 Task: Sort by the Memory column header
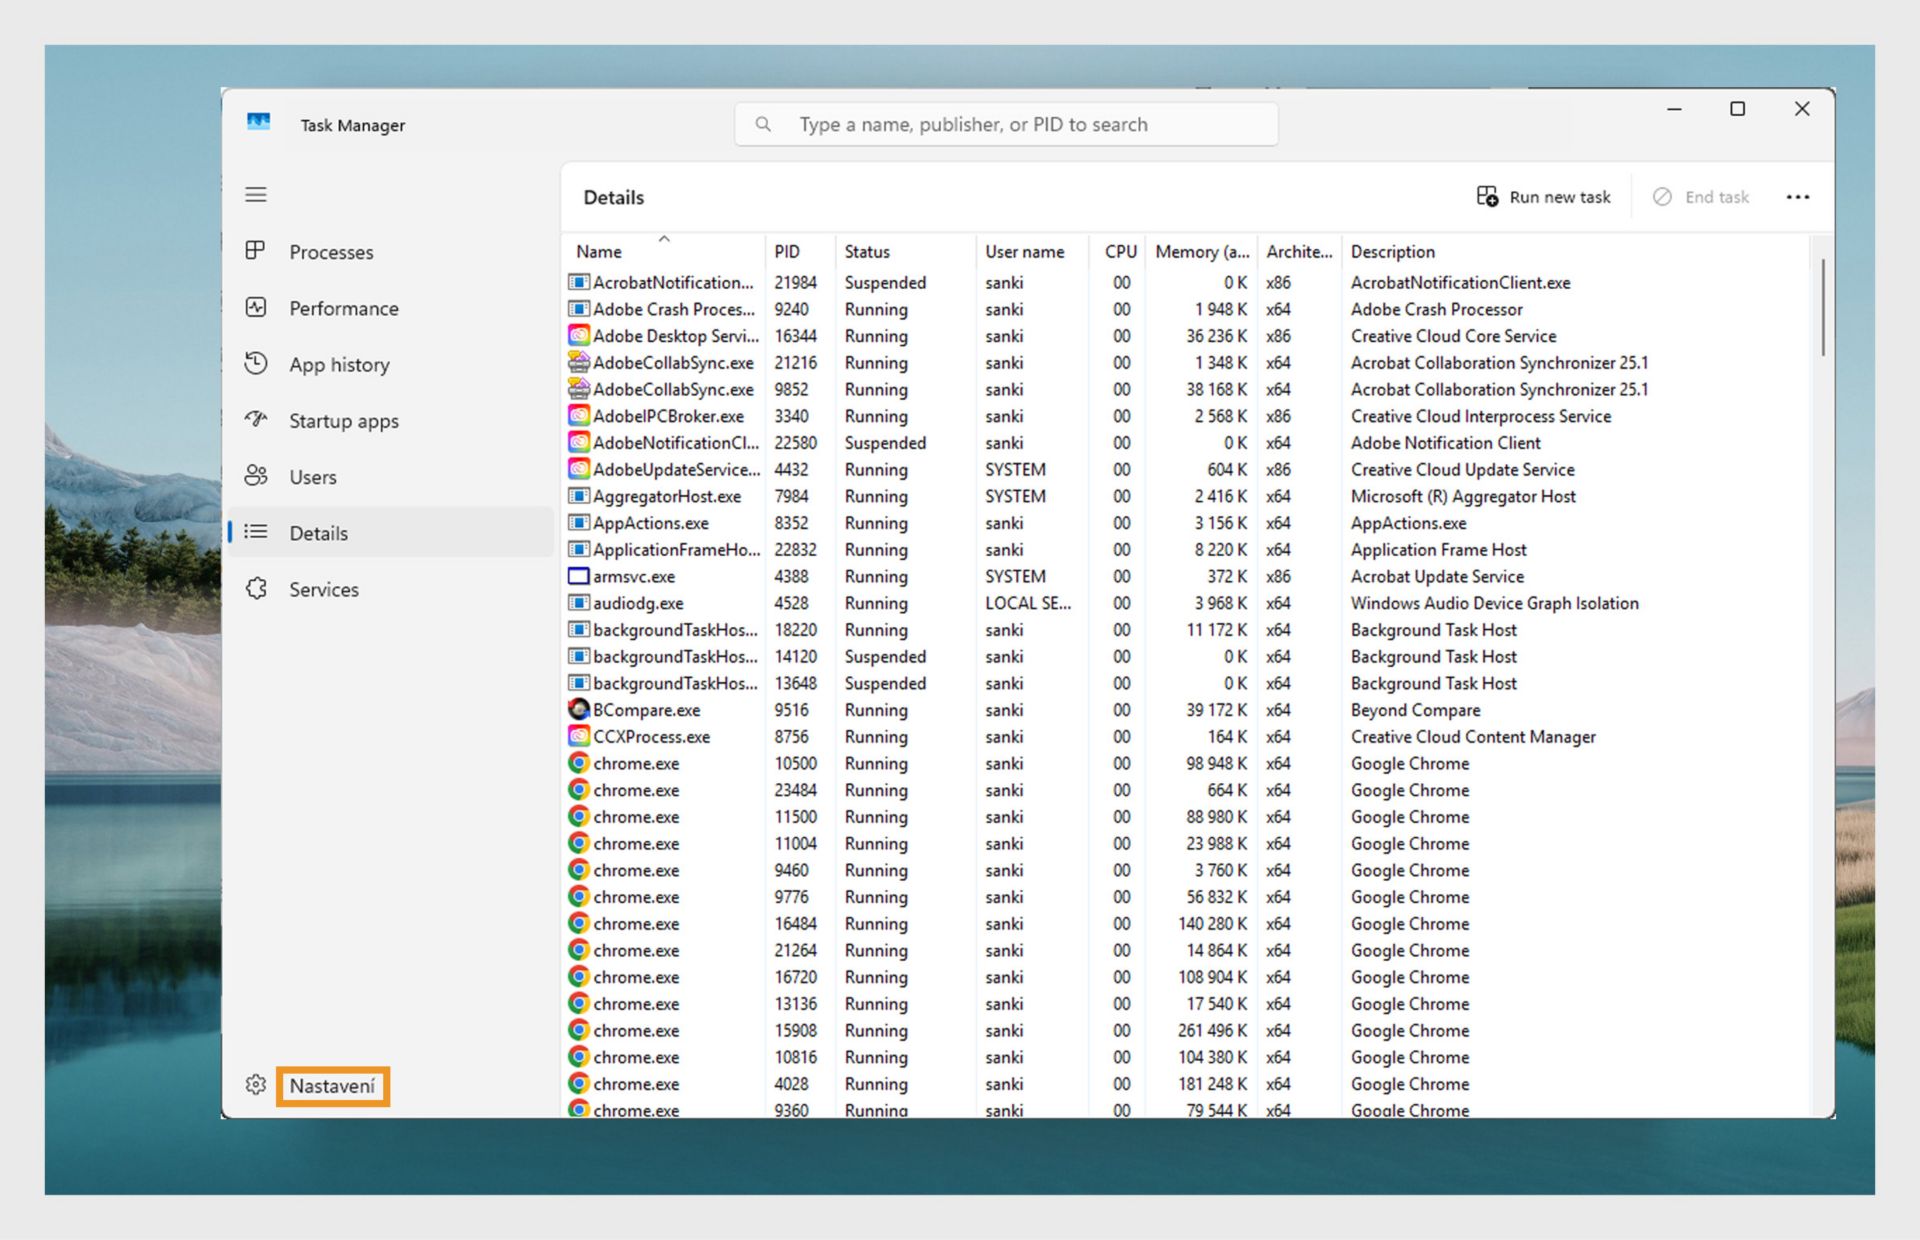[x=1201, y=252]
